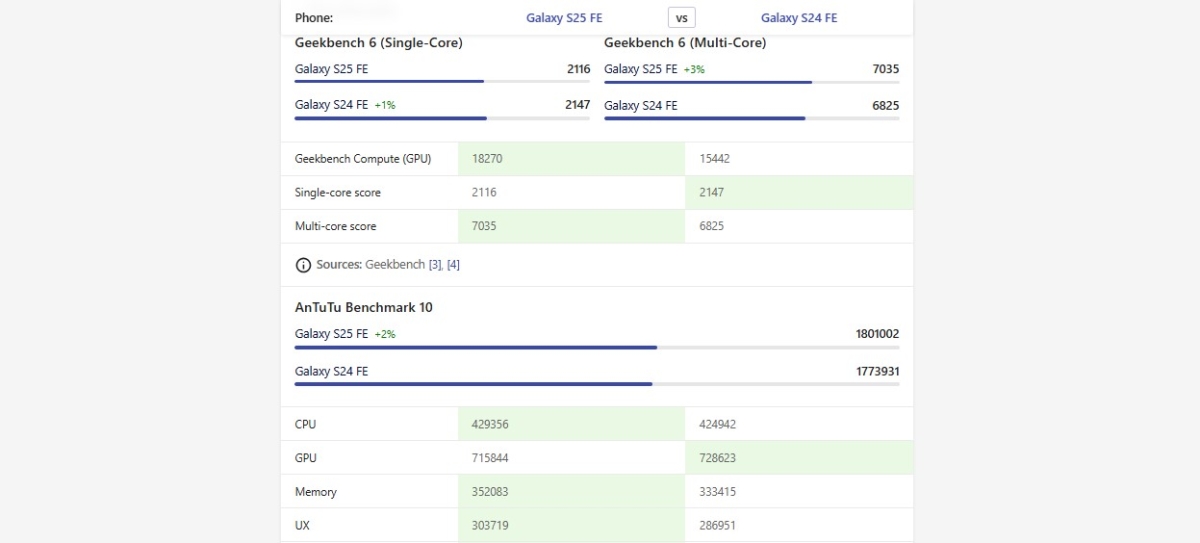Click the 'Multi-core score' row label
This screenshot has height=543, width=1200.
tap(336, 226)
